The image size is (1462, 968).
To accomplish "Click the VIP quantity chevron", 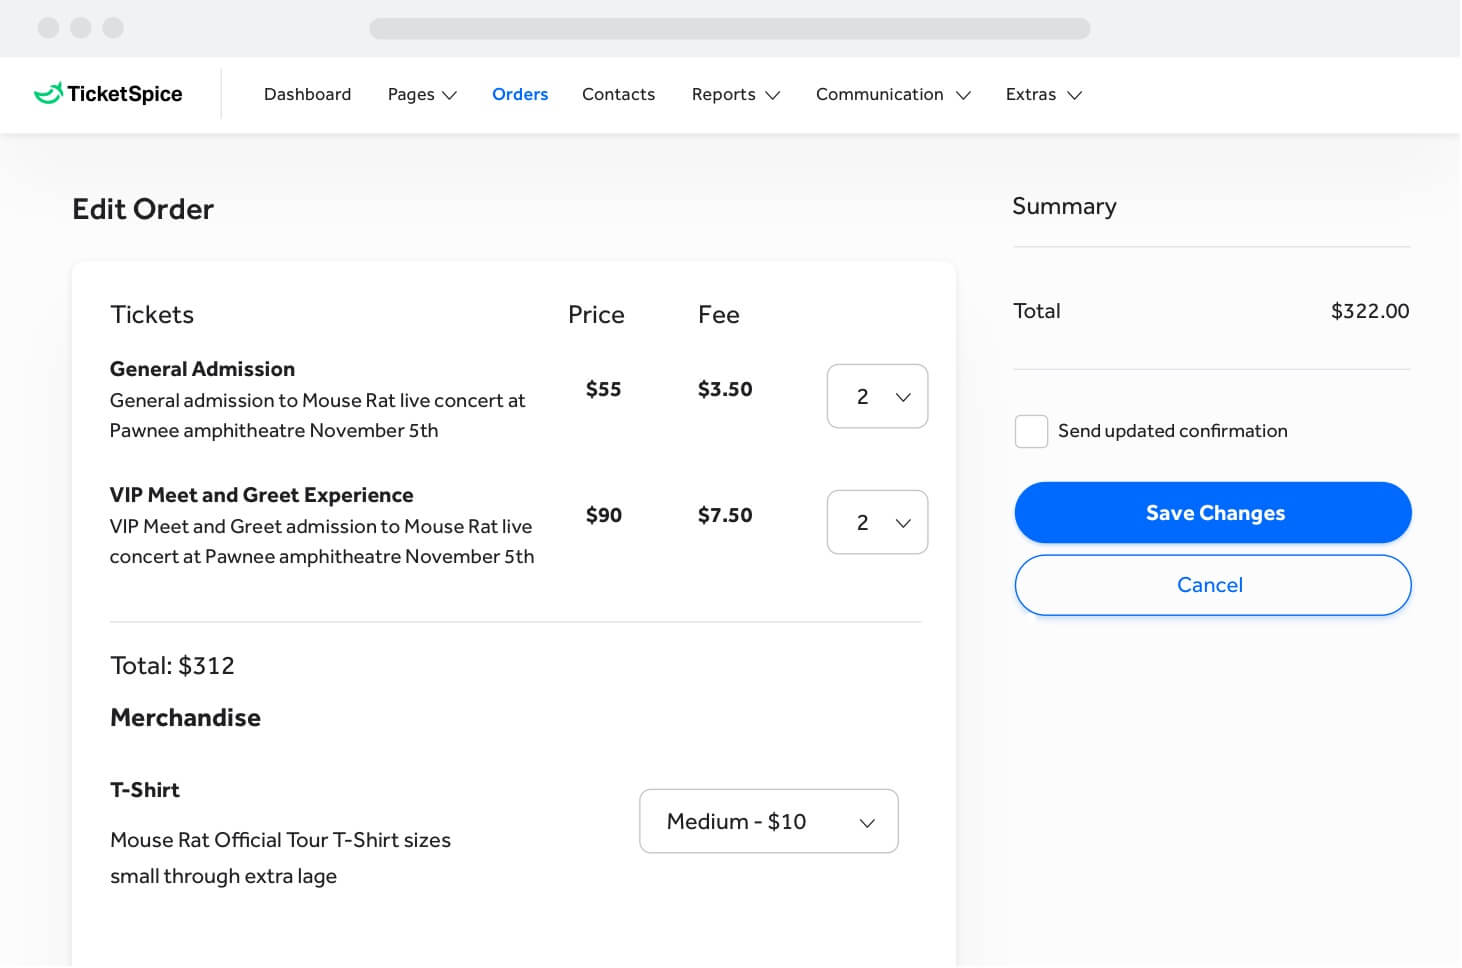I will [903, 522].
